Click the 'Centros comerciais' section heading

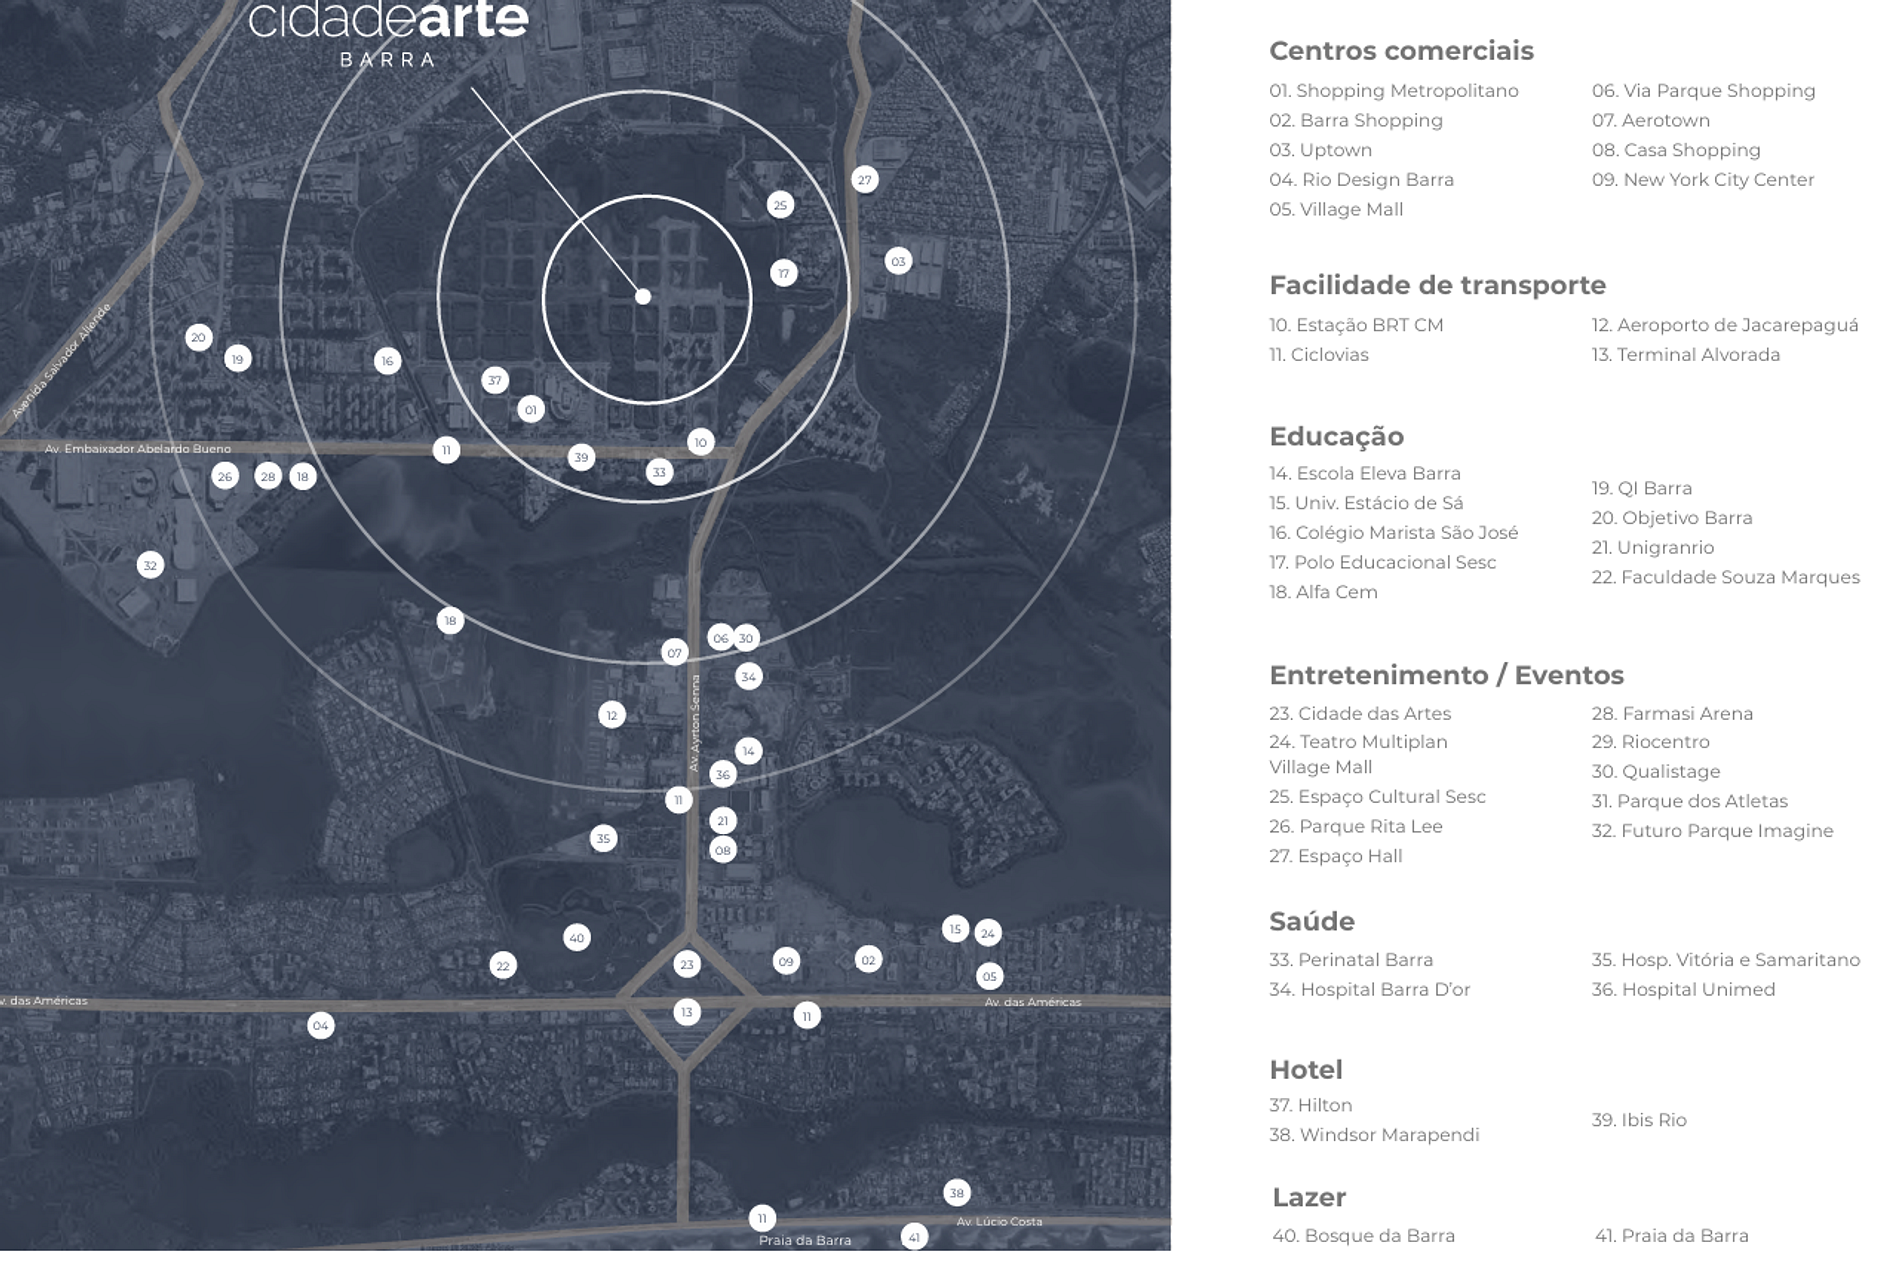pos(1400,50)
